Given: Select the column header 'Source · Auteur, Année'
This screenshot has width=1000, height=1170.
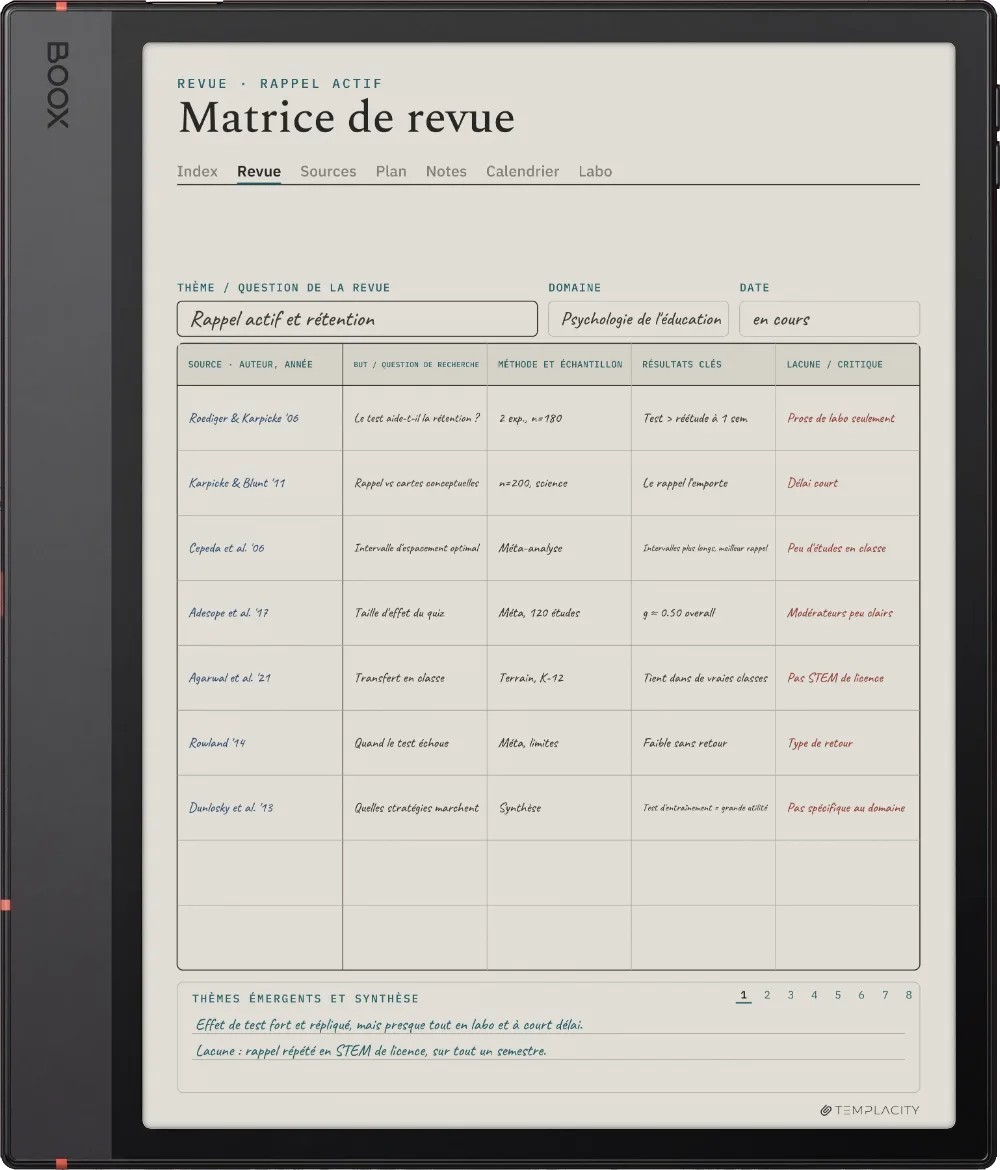Looking at the screenshot, I should tap(260, 364).
